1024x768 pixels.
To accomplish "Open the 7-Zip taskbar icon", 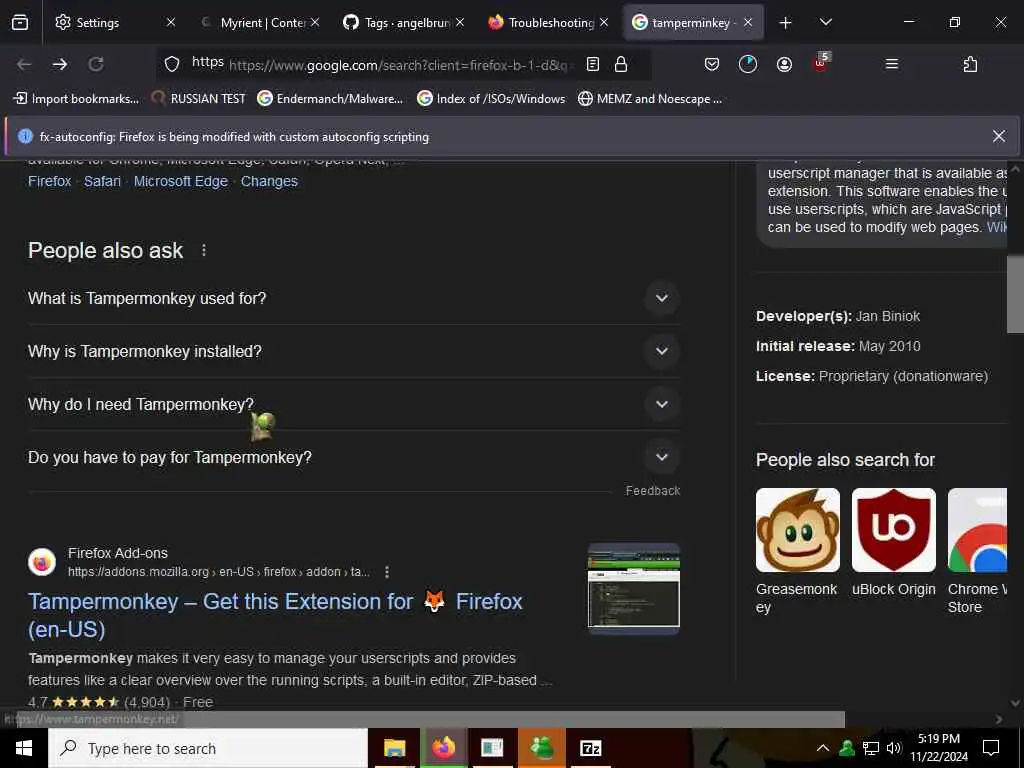I will pyautogui.click(x=590, y=748).
